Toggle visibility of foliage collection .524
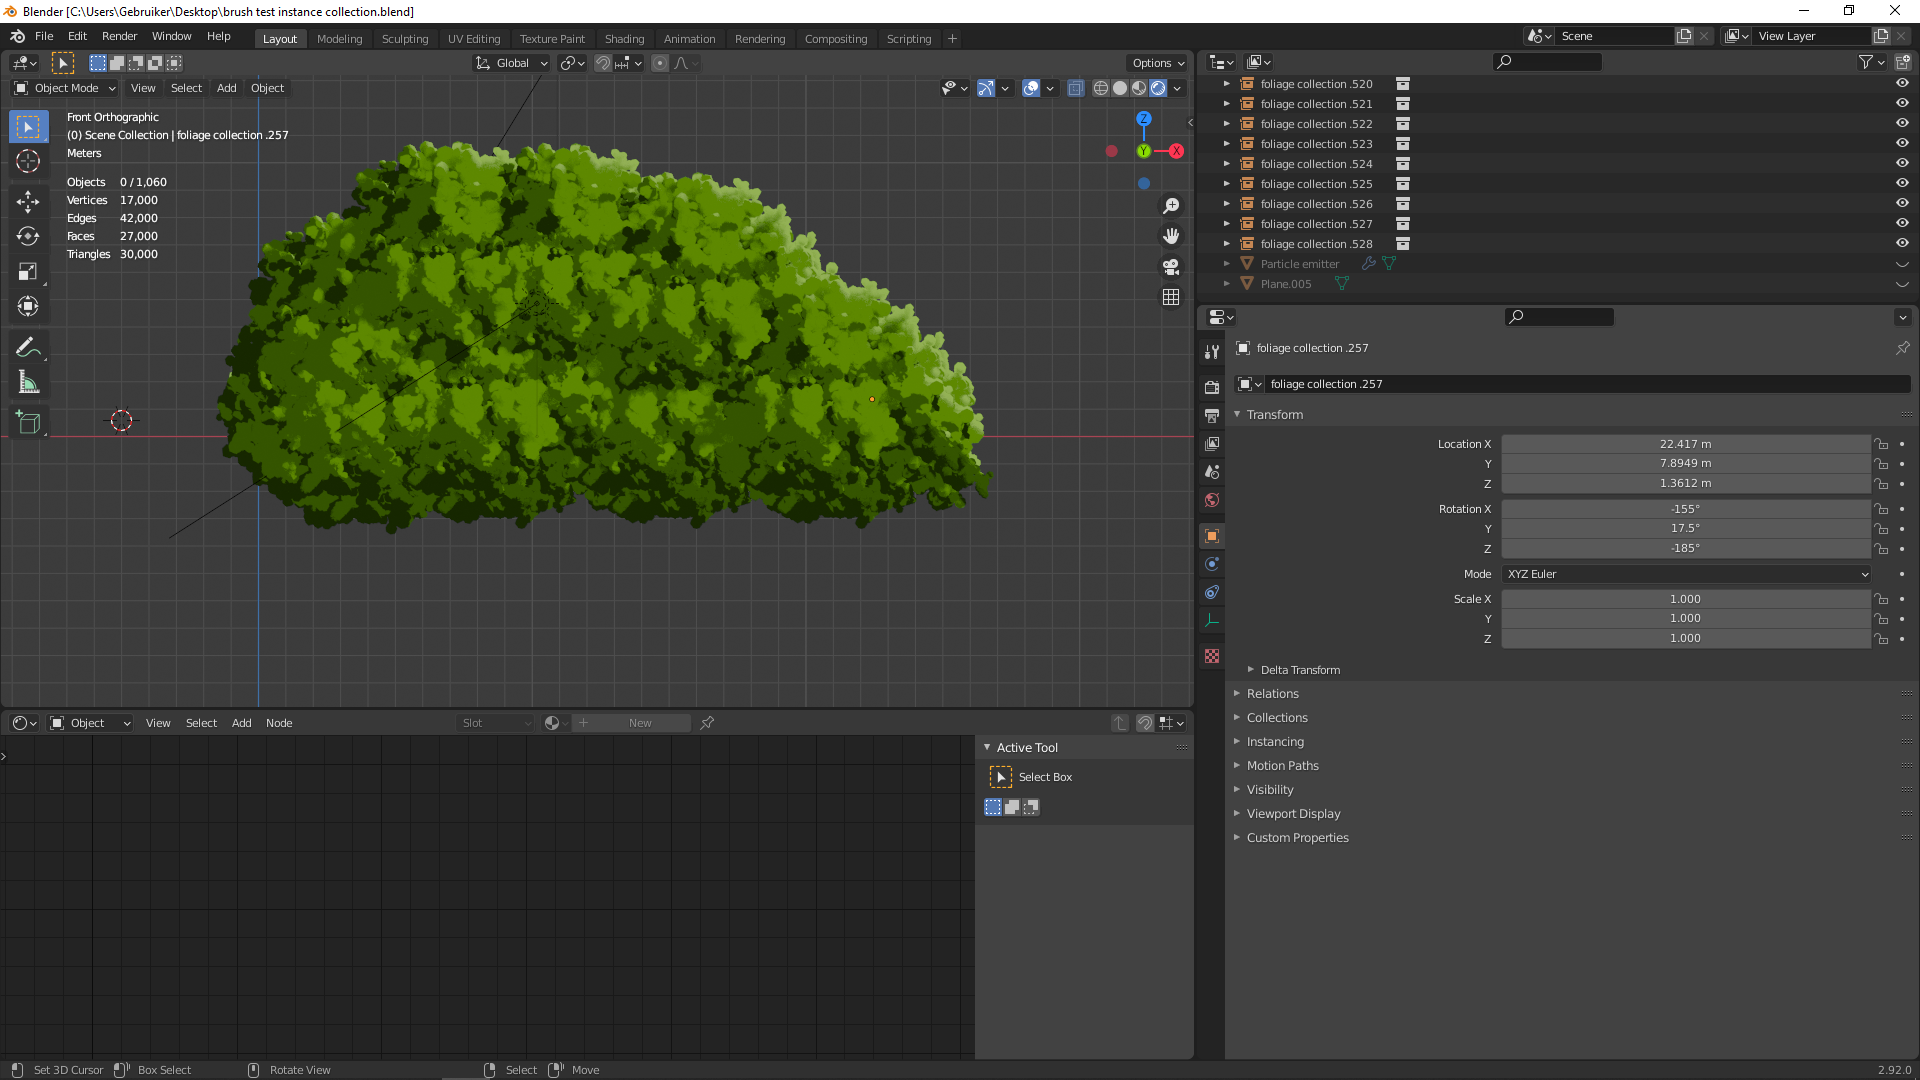Image resolution: width=1920 pixels, height=1080 pixels. point(1902,164)
